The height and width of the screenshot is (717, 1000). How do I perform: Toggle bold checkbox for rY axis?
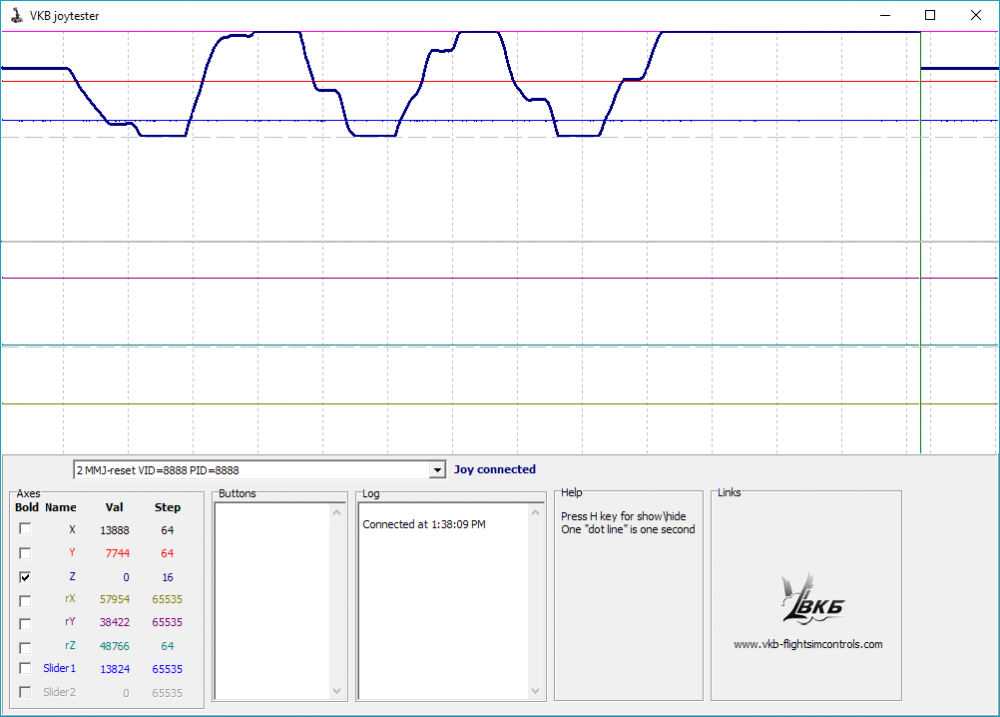click(x=25, y=623)
